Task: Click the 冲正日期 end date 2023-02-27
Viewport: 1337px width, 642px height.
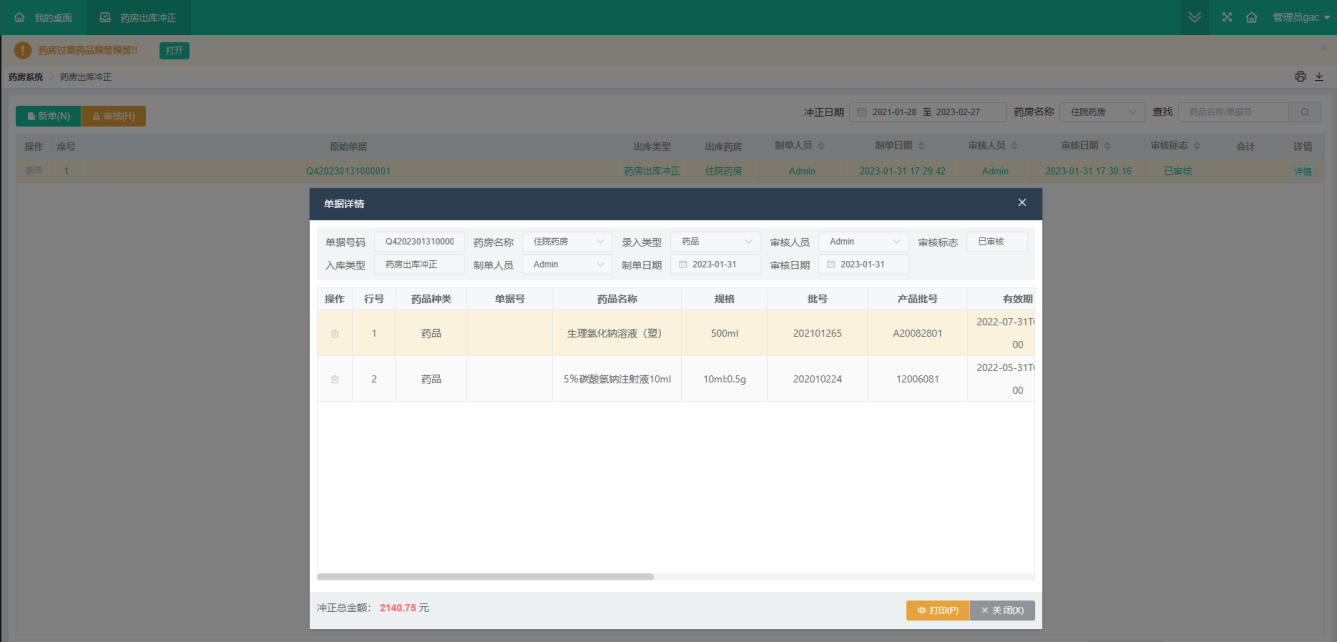Action: coord(957,112)
